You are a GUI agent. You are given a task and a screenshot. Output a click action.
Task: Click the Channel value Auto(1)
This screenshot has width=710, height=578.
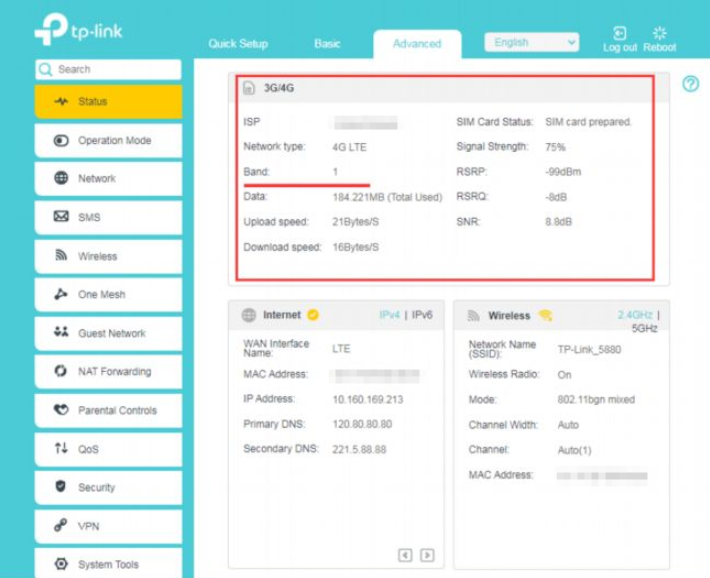(574, 450)
